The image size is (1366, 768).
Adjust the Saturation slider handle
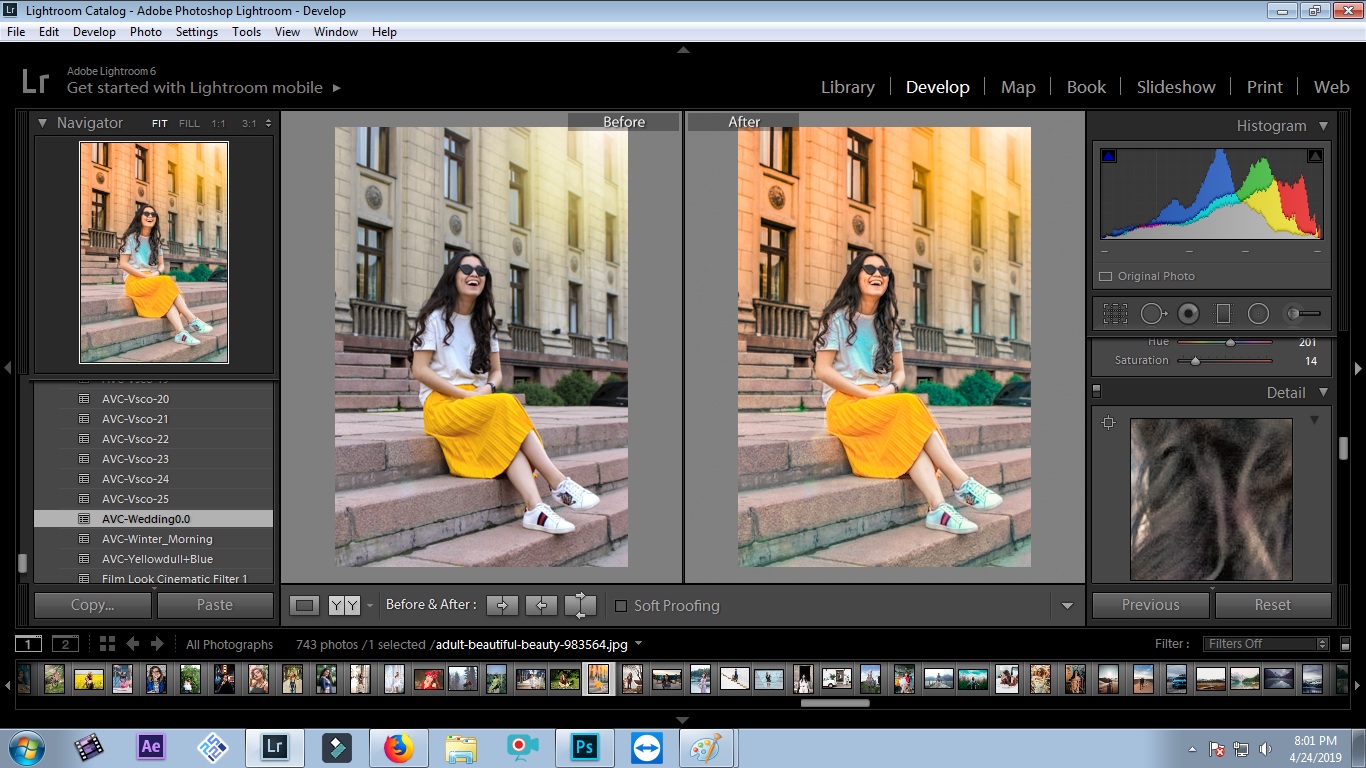click(x=1195, y=361)
